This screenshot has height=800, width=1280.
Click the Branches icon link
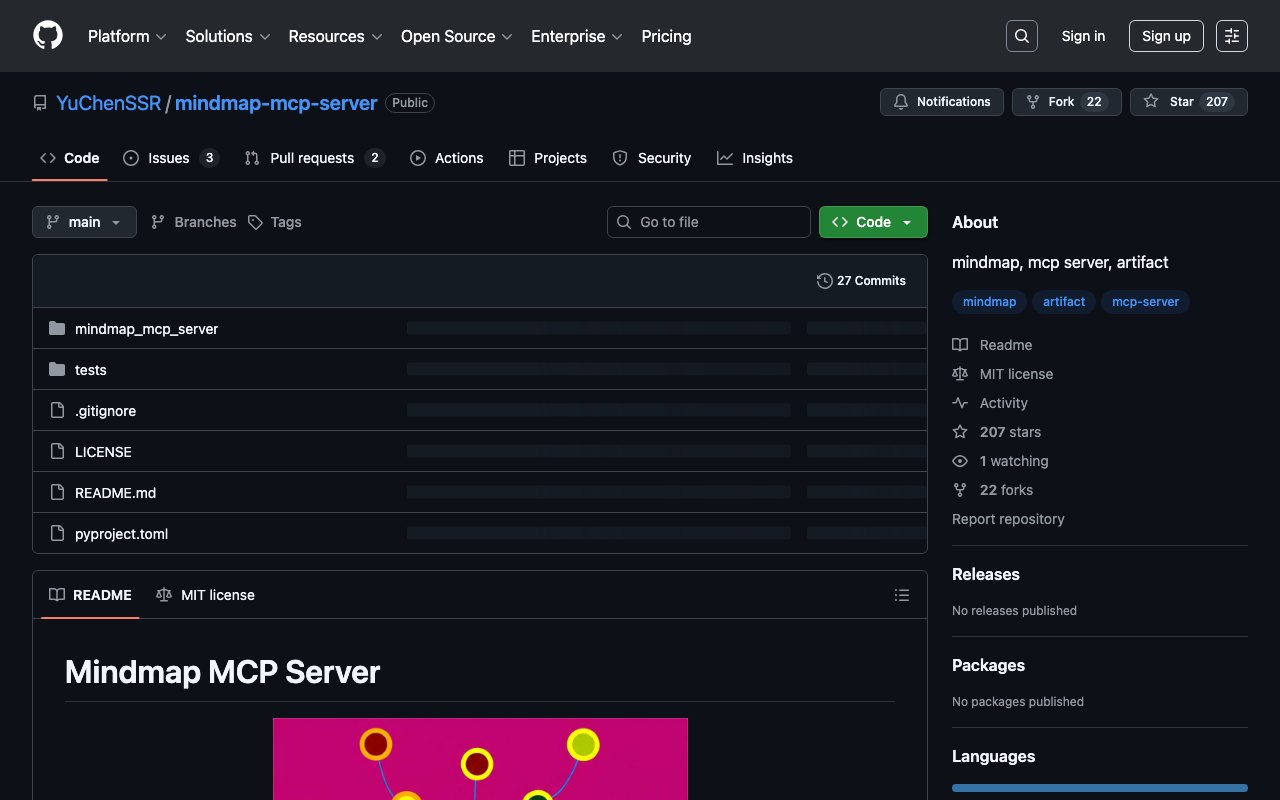[194, 222]
